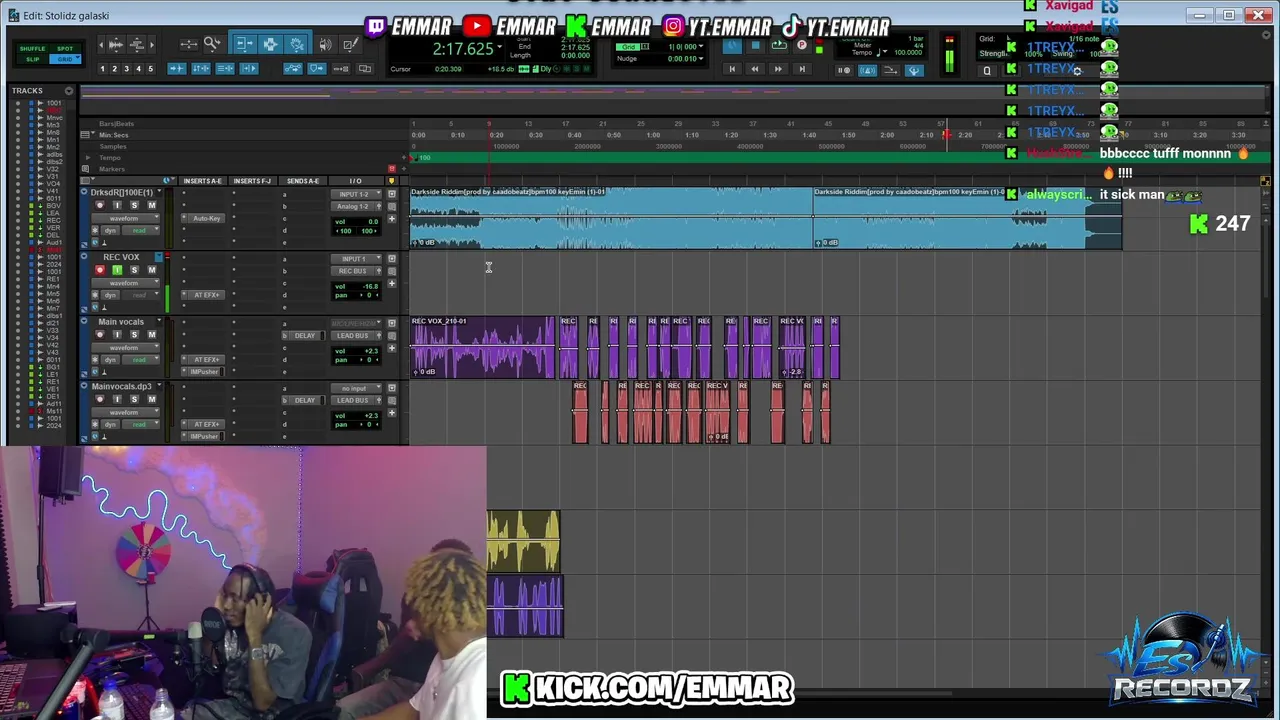1280x720 pixels.
Task: Toggle Automation Follows Edit button
Action: 293,69
